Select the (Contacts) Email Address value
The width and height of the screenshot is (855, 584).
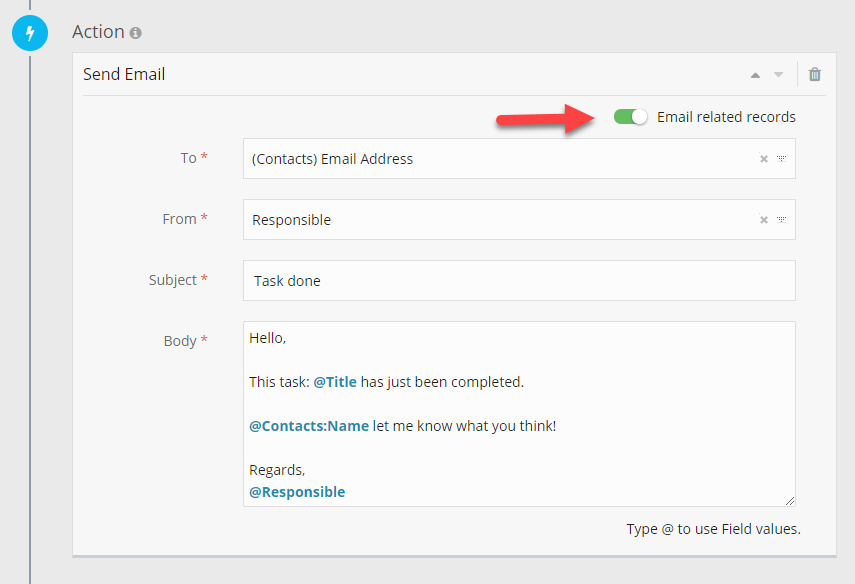click(332, 159)
